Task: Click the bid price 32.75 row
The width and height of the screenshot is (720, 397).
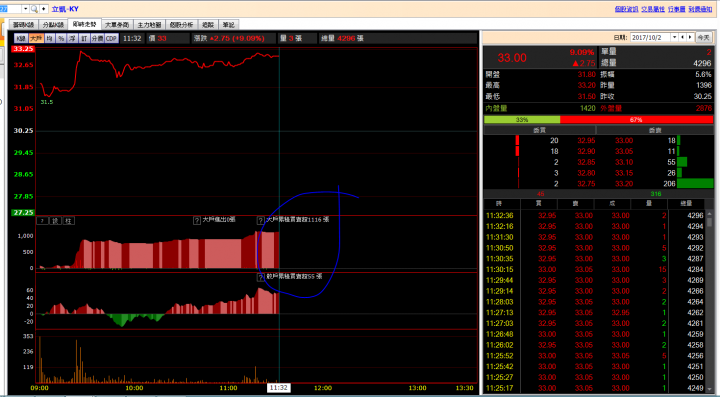Action: pos(586,184)
